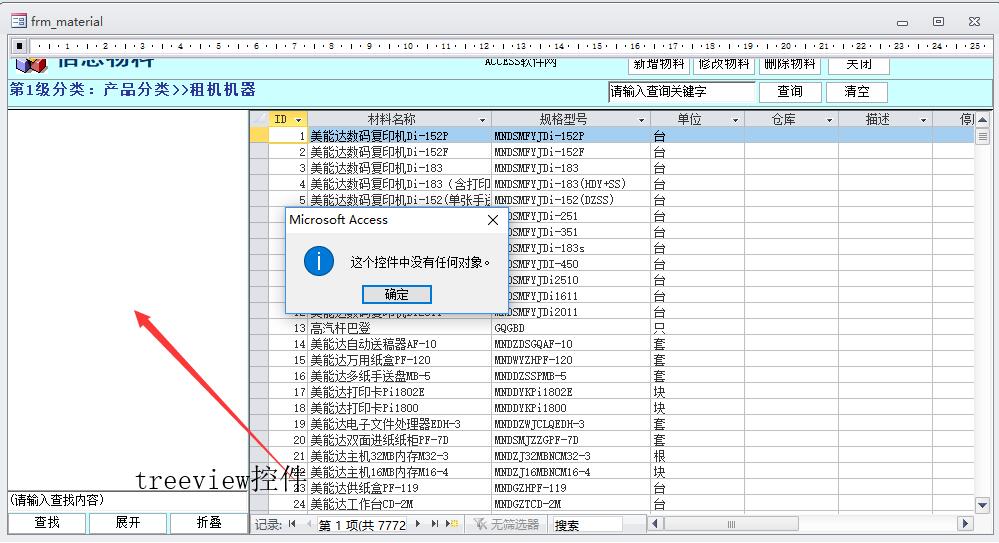Screen dimensions: 999x543
Task: Open the ID column dropdown arrow
Action: 298,120
